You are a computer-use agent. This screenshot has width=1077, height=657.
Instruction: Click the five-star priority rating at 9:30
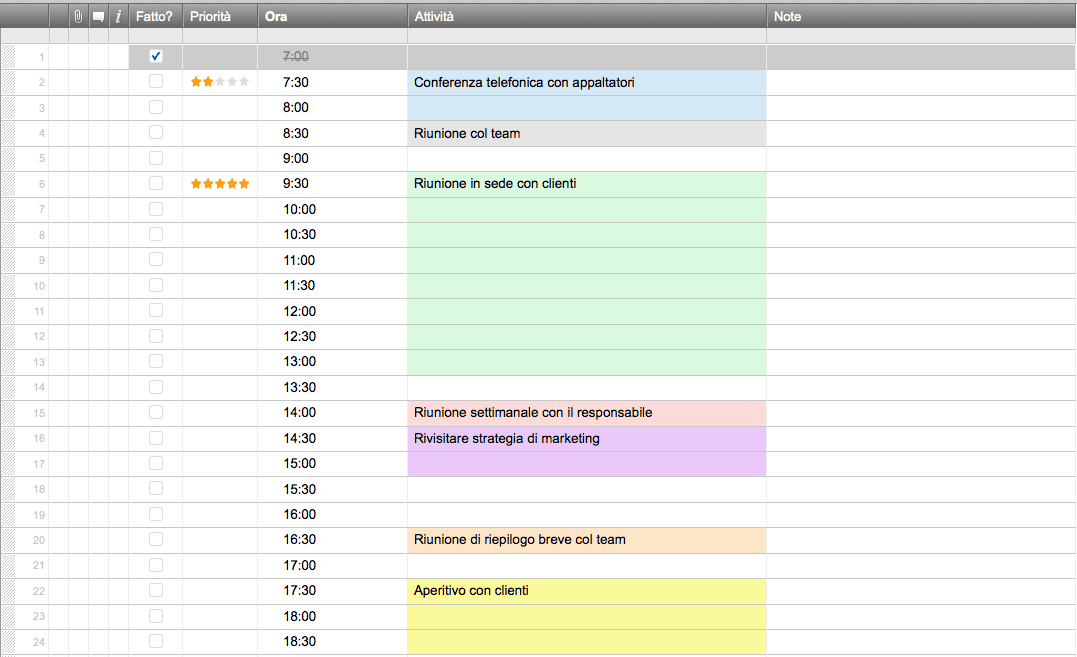click(x=220, y=183)
